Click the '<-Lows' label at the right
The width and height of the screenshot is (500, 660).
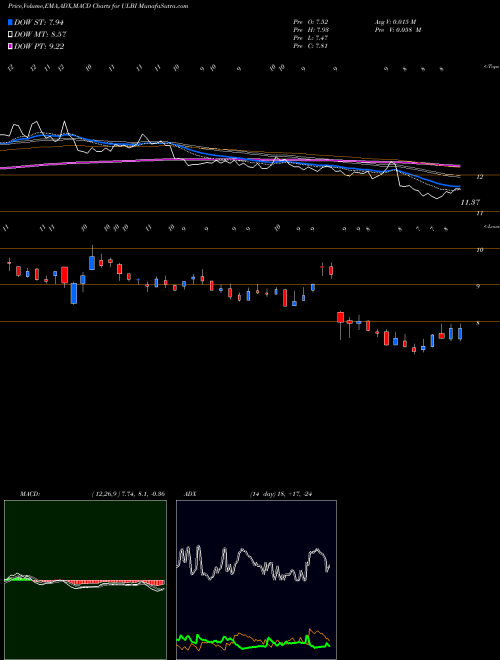tap(491, 226)
